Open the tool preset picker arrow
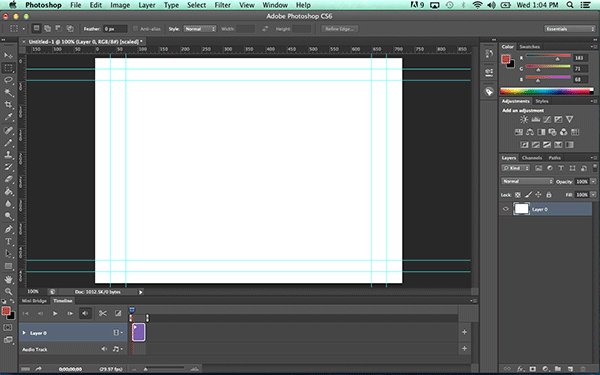Image resolution: width=600 pixels, height=375 pixels. pos(23,29)
